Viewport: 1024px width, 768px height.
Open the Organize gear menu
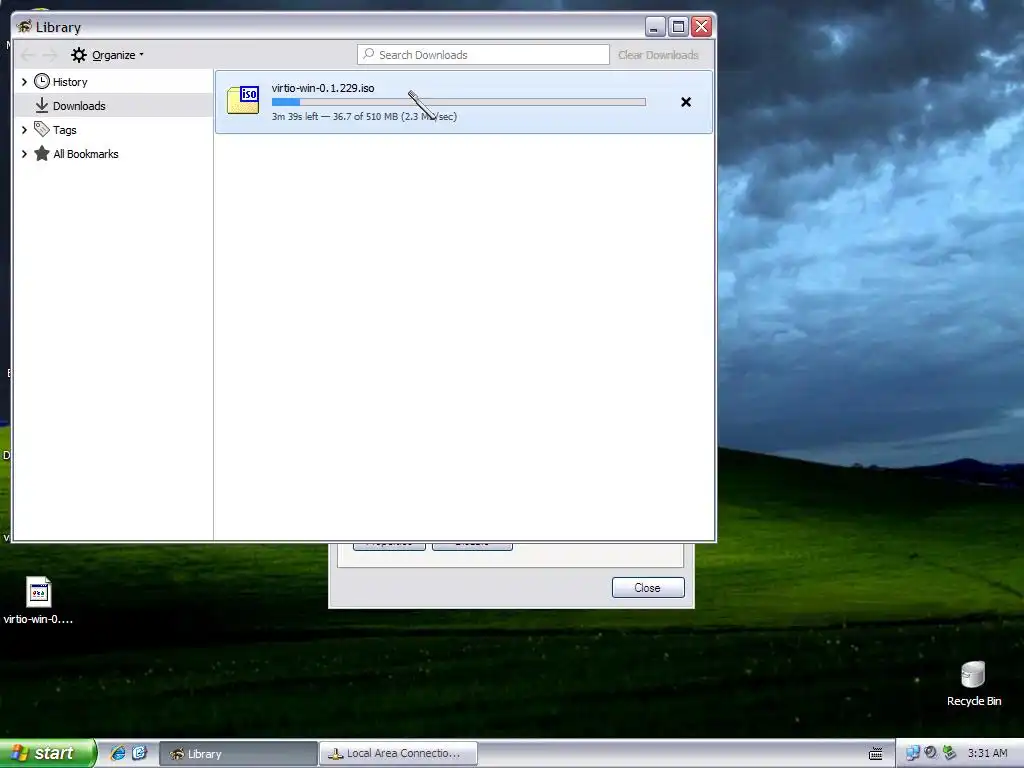[107, 55]
